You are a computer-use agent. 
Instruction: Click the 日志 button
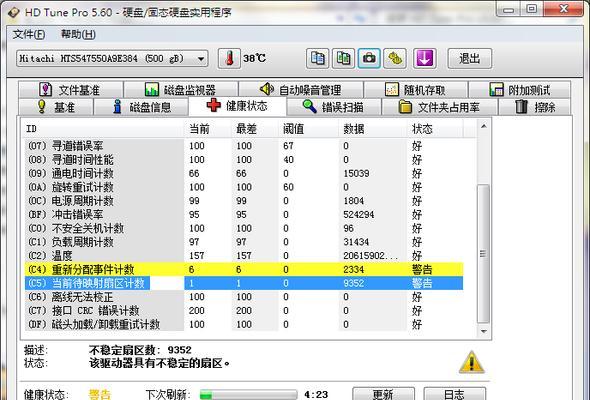pyautogui.click(x=454, y=394)
